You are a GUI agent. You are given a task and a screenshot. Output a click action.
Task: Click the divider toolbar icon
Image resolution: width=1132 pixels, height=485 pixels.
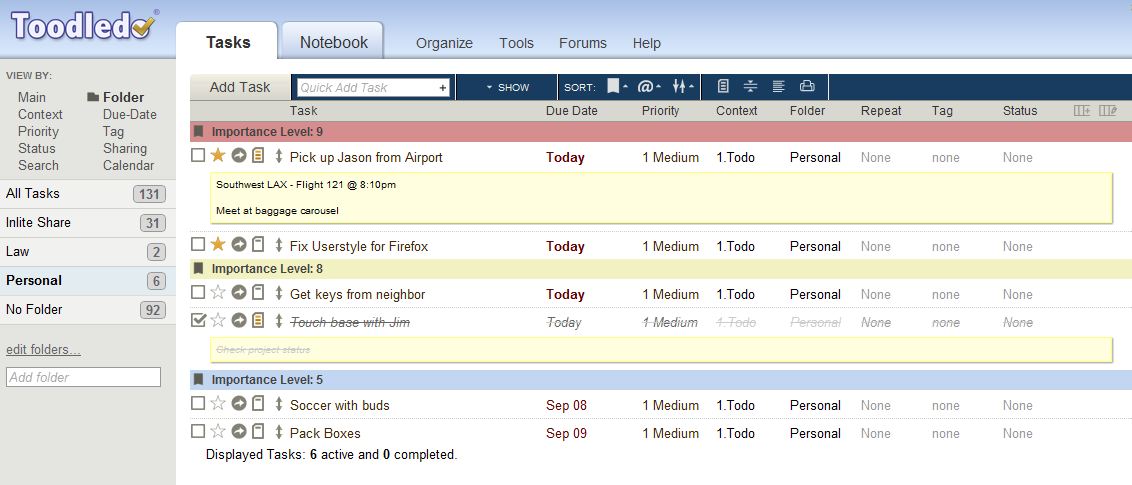(x=751, y=87)
